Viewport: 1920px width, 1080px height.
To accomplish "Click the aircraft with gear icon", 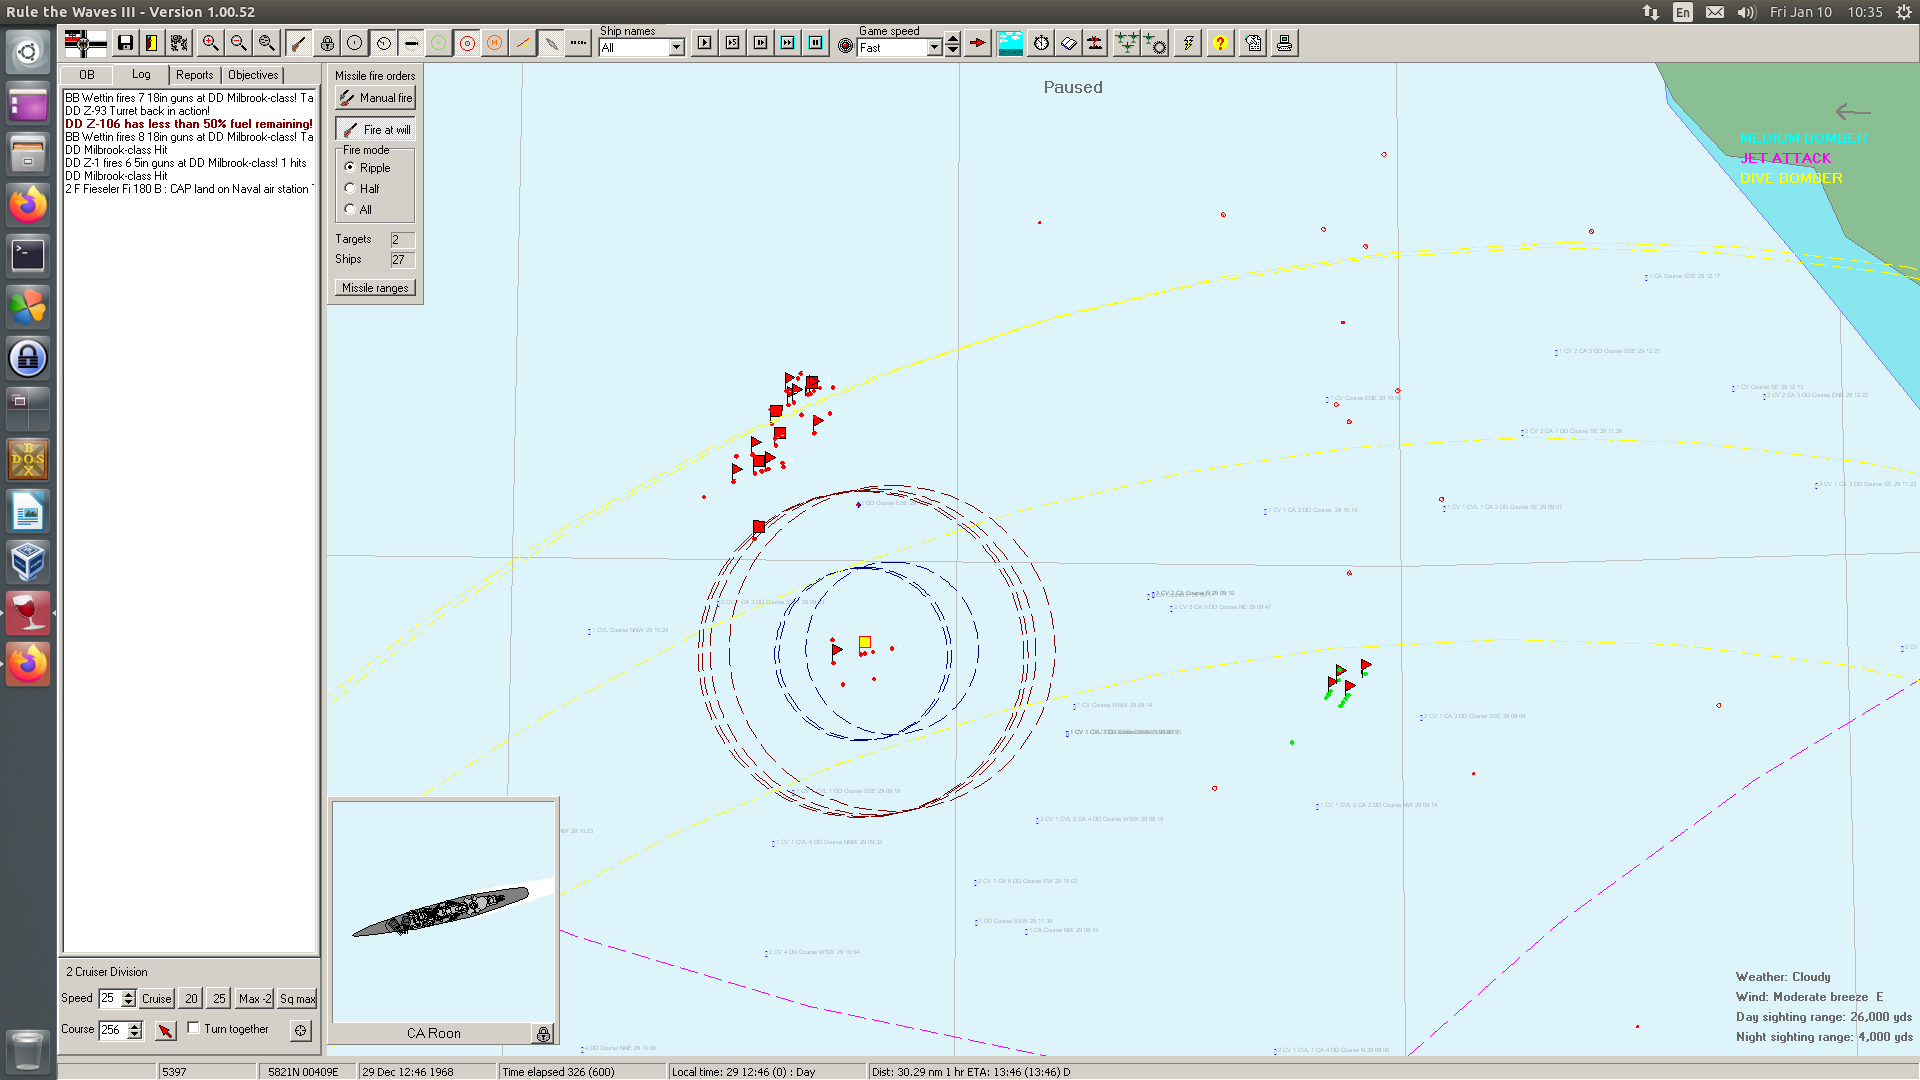I will (1155, 43).
